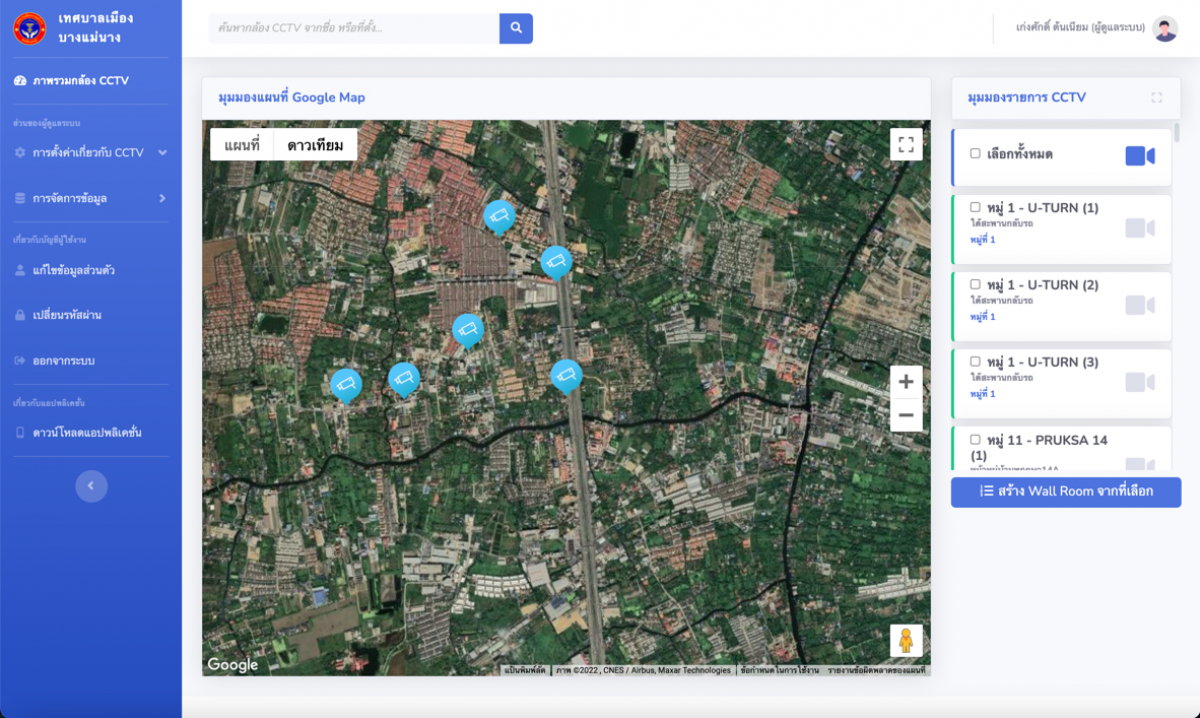
Task: Toggle fullscreen view of the map
Action: point(906,145)
